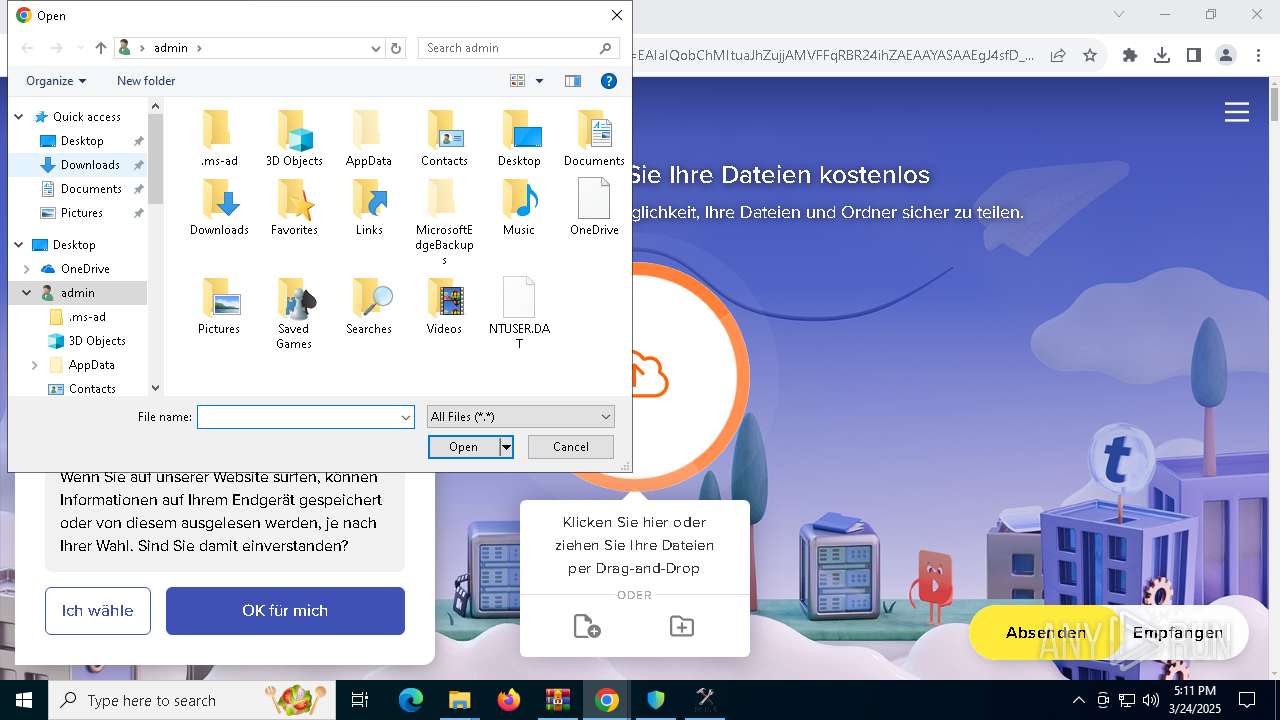Open Microsoft Edge from taskbar
The width and height of the screenshot is (1280, 720).
click(x=411, y=700)
